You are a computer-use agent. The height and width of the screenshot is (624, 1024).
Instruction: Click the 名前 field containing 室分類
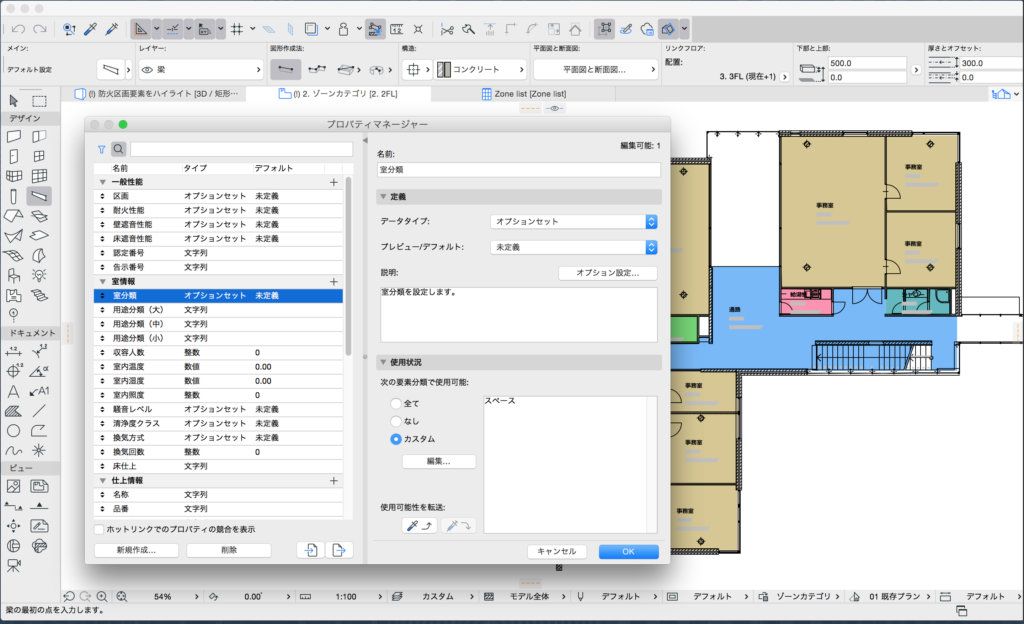point(519,170)
